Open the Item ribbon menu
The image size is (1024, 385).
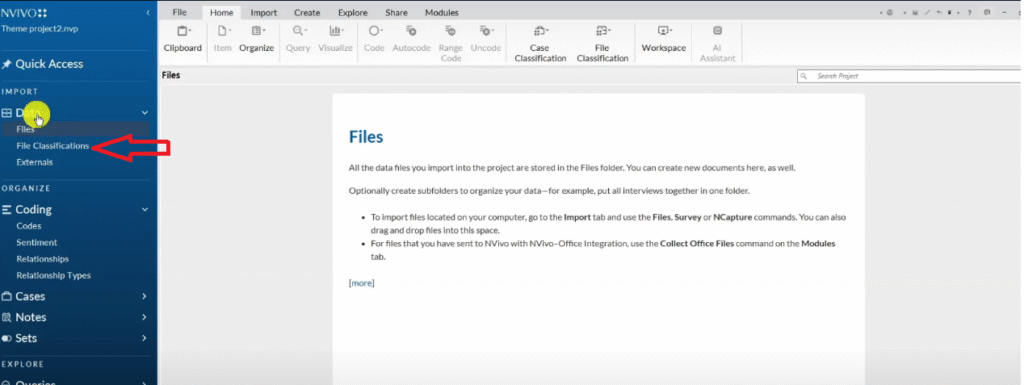[x=223, y=39]
